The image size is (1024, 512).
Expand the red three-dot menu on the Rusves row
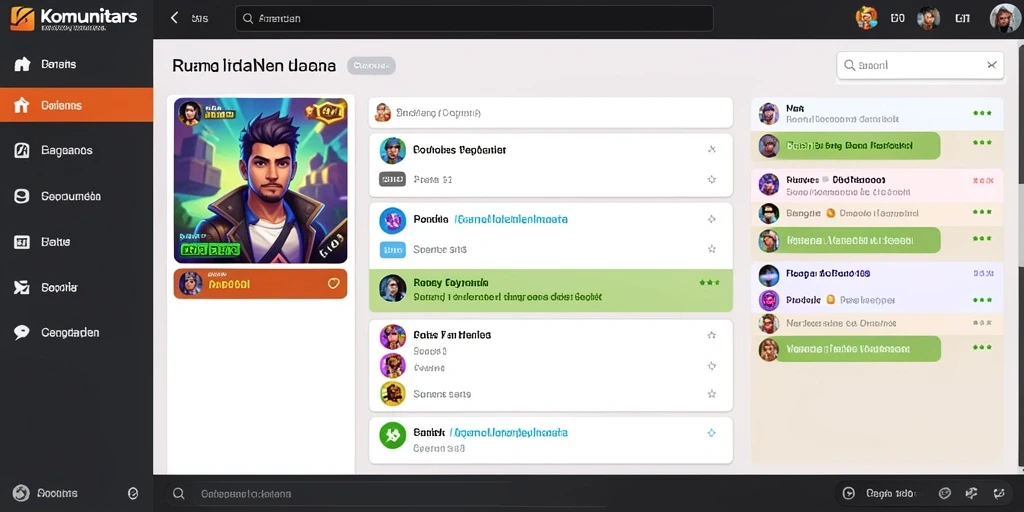coord(982,180)
